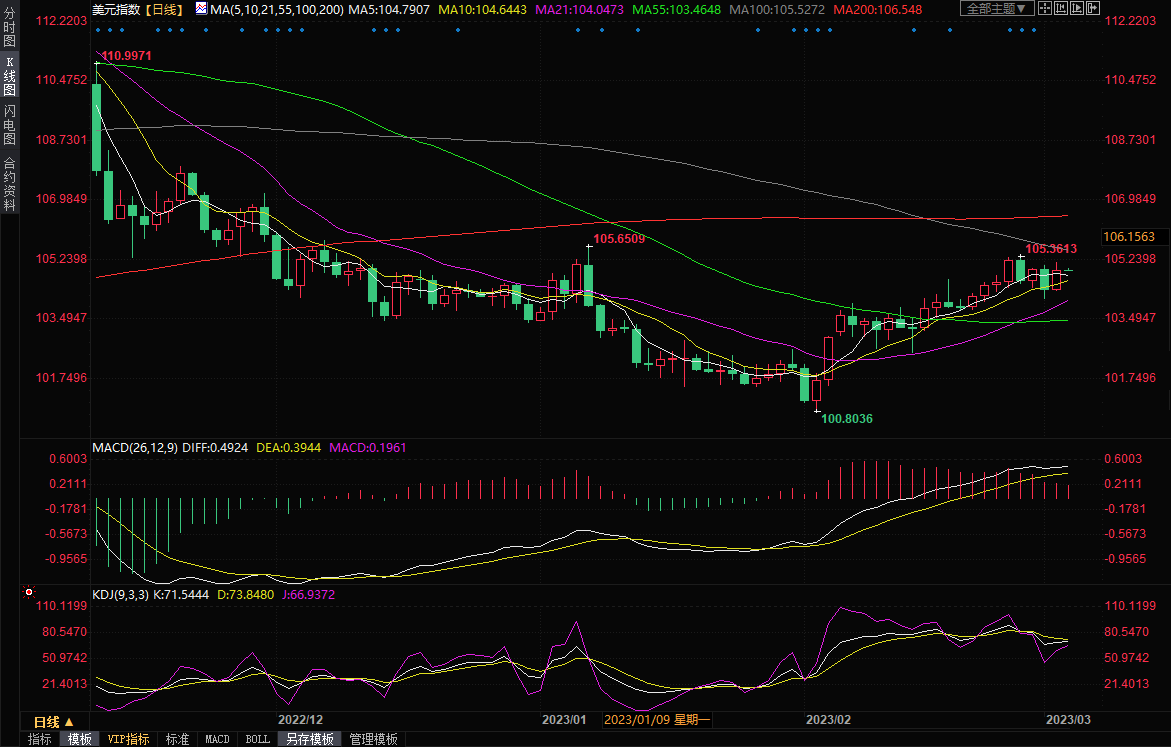Screen dimensions: 1171x747
Task: Click the MA indicator chart icon
Action: (x=202, y=9)
